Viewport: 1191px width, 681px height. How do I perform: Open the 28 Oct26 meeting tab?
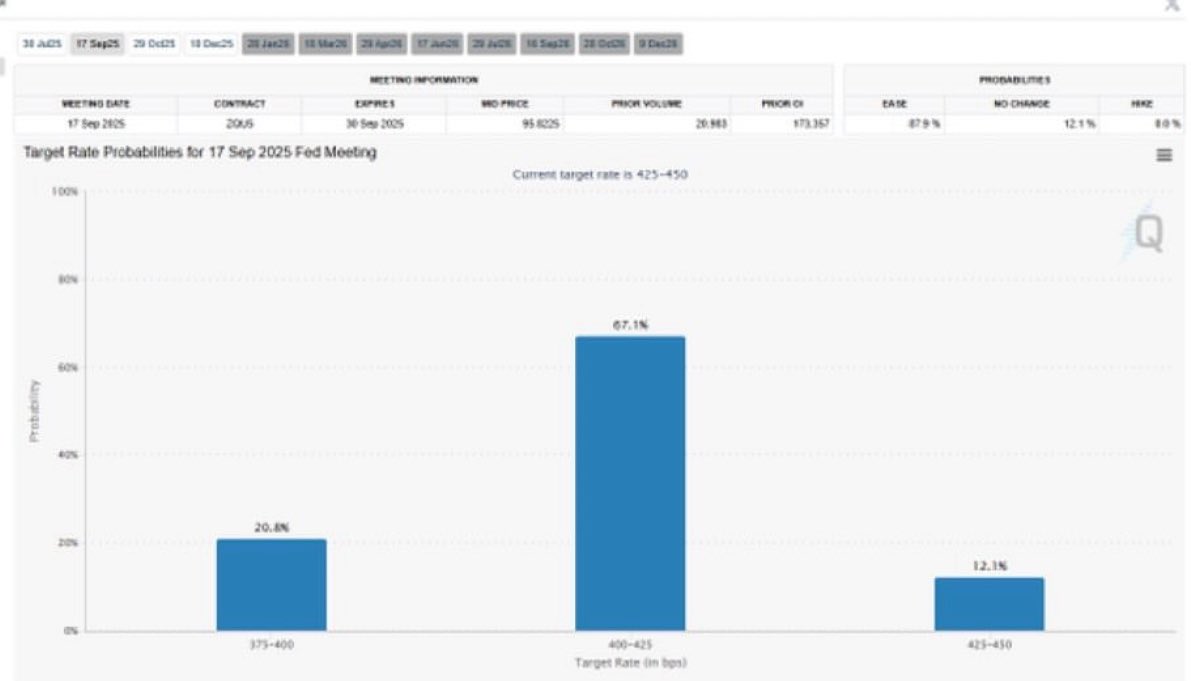(604, 44)
